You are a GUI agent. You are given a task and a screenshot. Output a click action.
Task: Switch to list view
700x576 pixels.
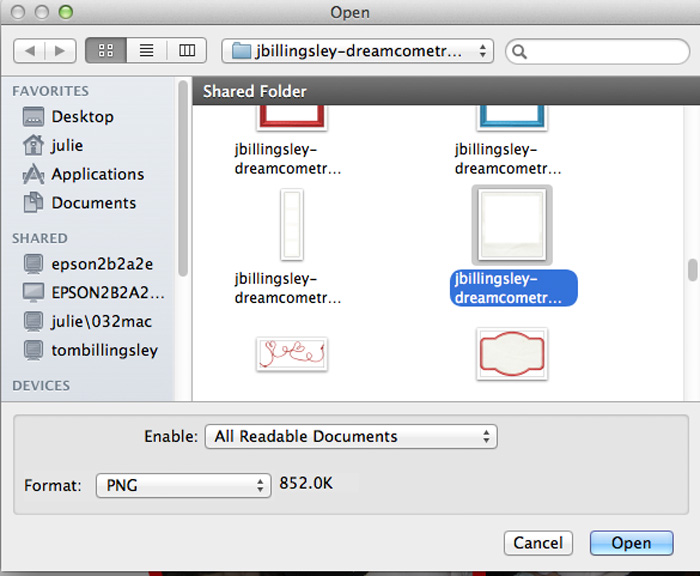click(x=146, y=50)
